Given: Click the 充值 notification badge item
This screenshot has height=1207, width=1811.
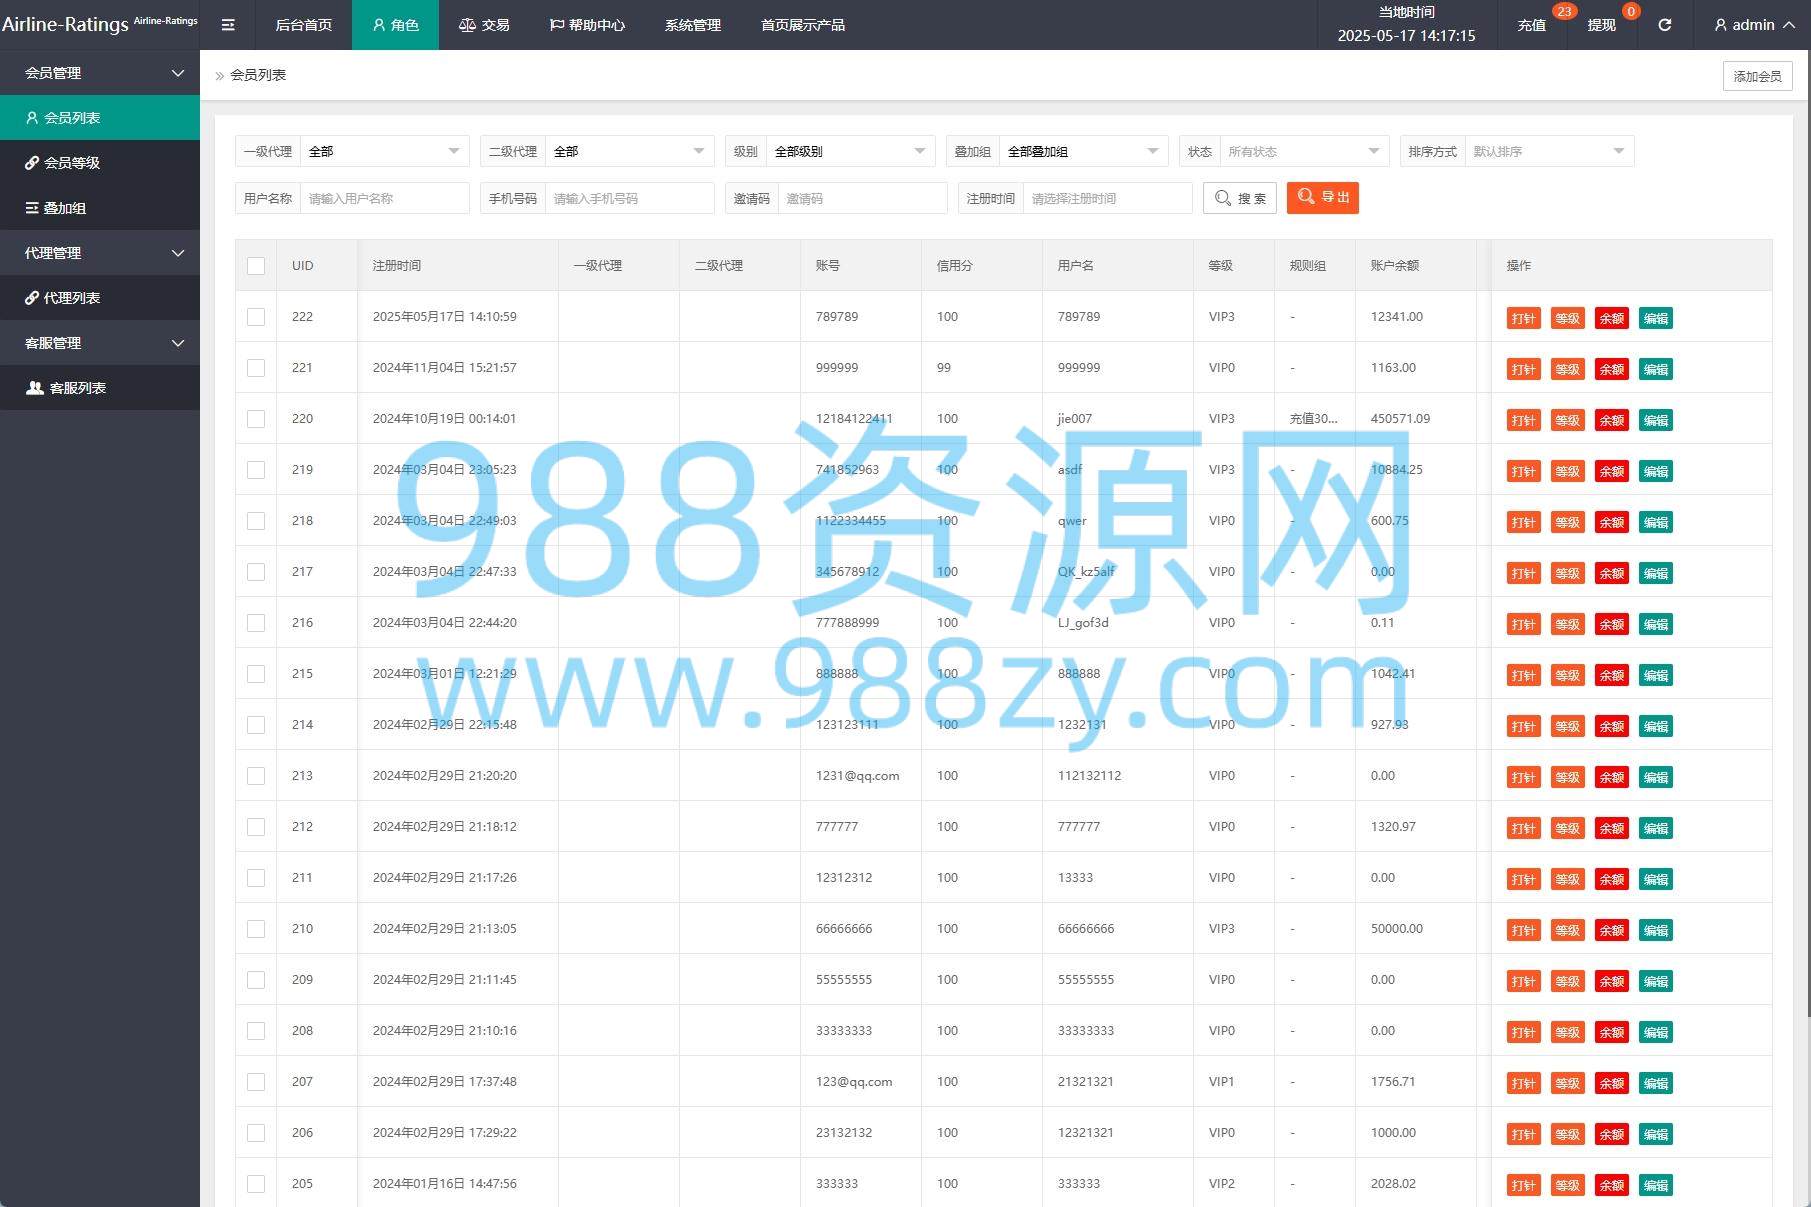Looking at the screenshot, I should coord(1531,25).
